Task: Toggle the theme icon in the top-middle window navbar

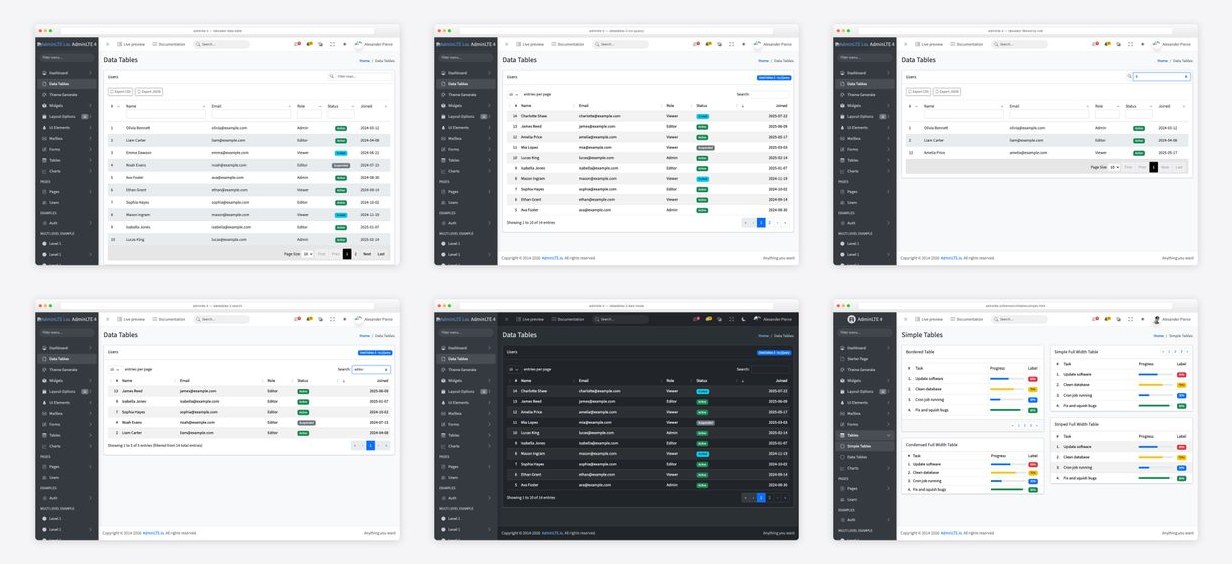Action: (745, 44)
